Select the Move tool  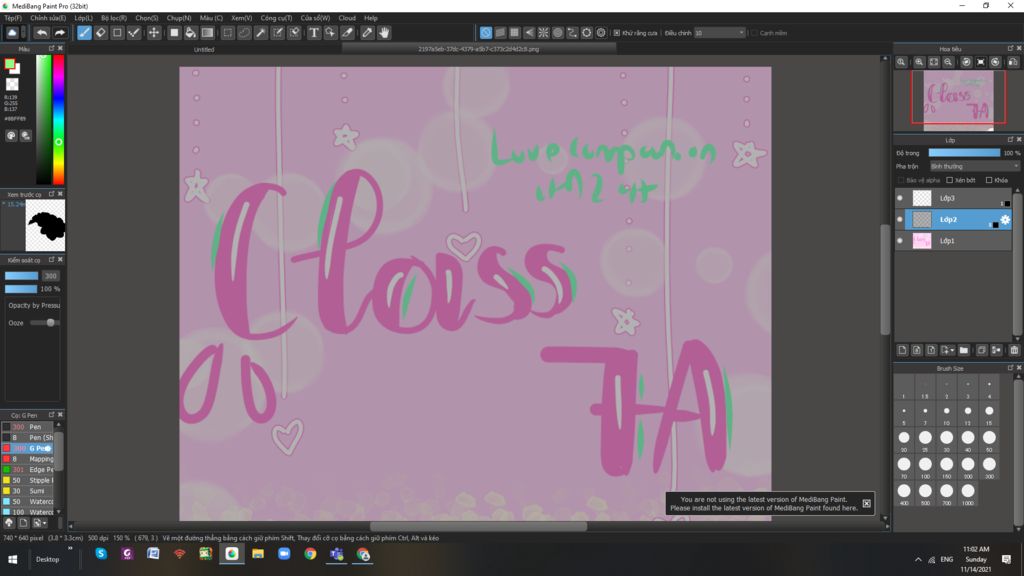tap(153, 33)
